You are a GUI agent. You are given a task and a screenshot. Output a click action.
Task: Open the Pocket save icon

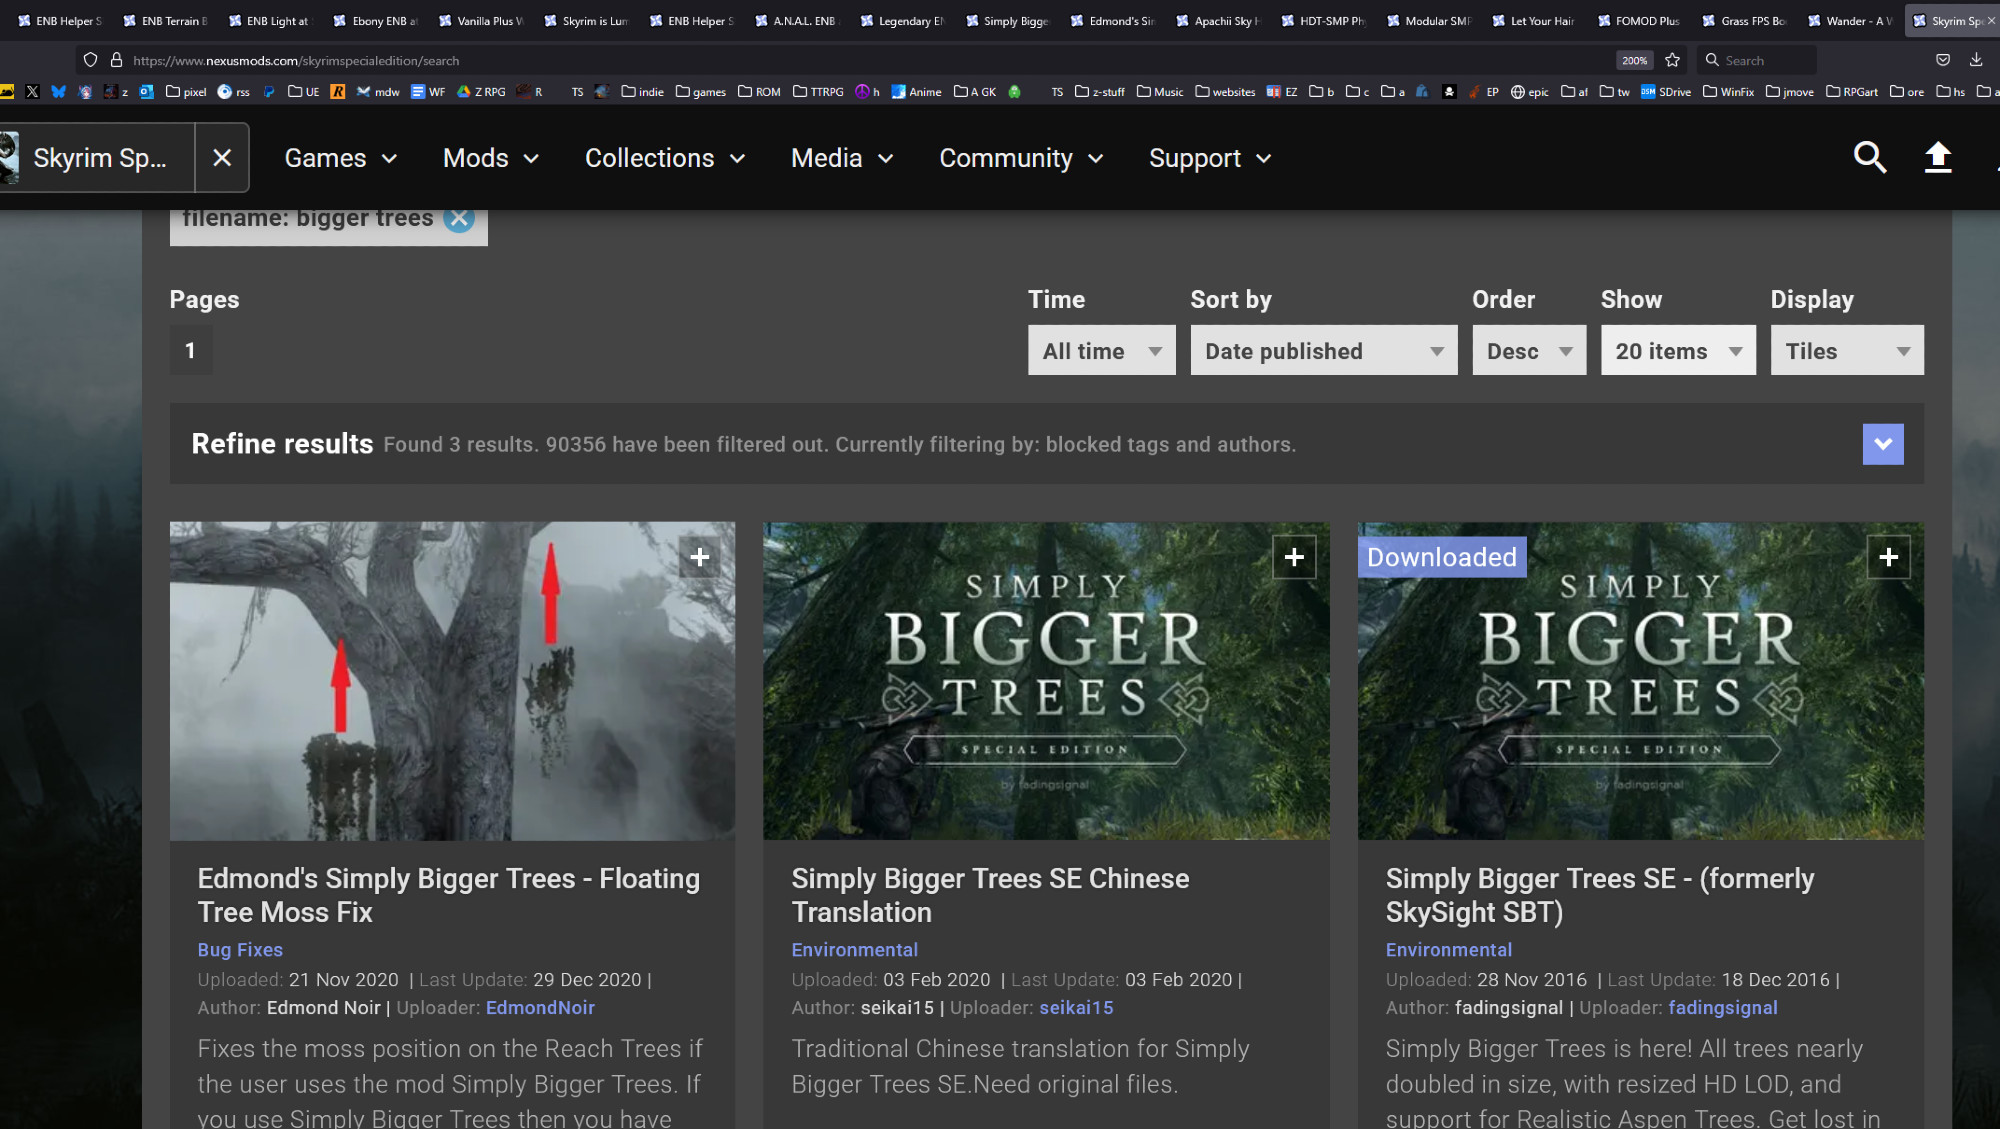[x=1943, y=60]
